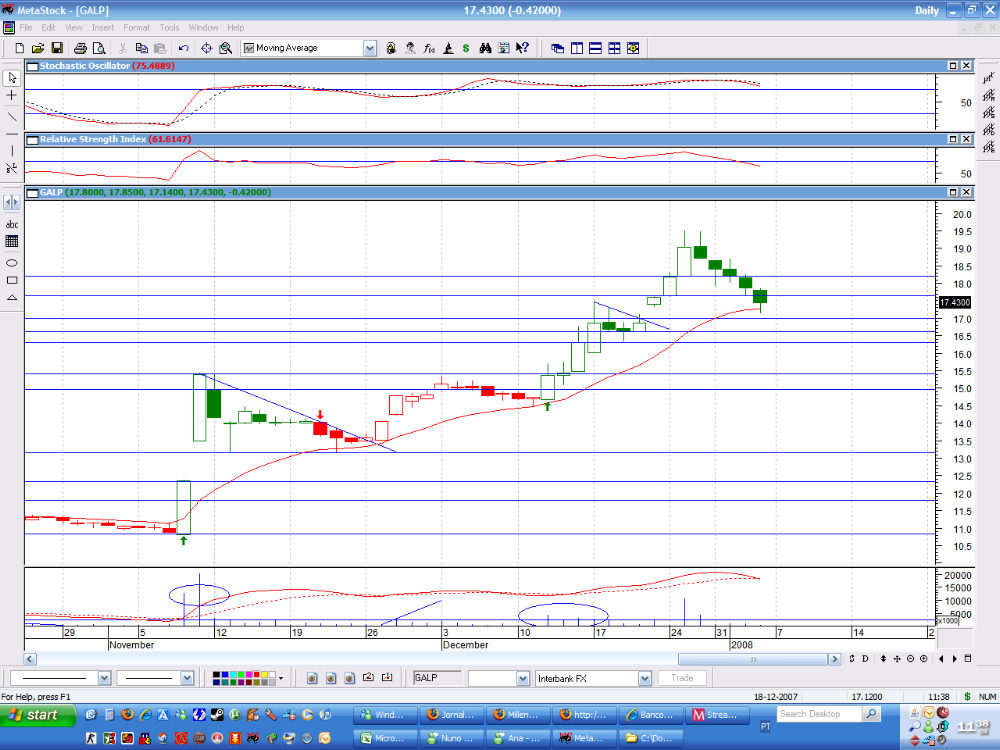Viewport: 1000px width, 750px height.
Task: Maximize the GALP price pane
Action: click(953, 192)
